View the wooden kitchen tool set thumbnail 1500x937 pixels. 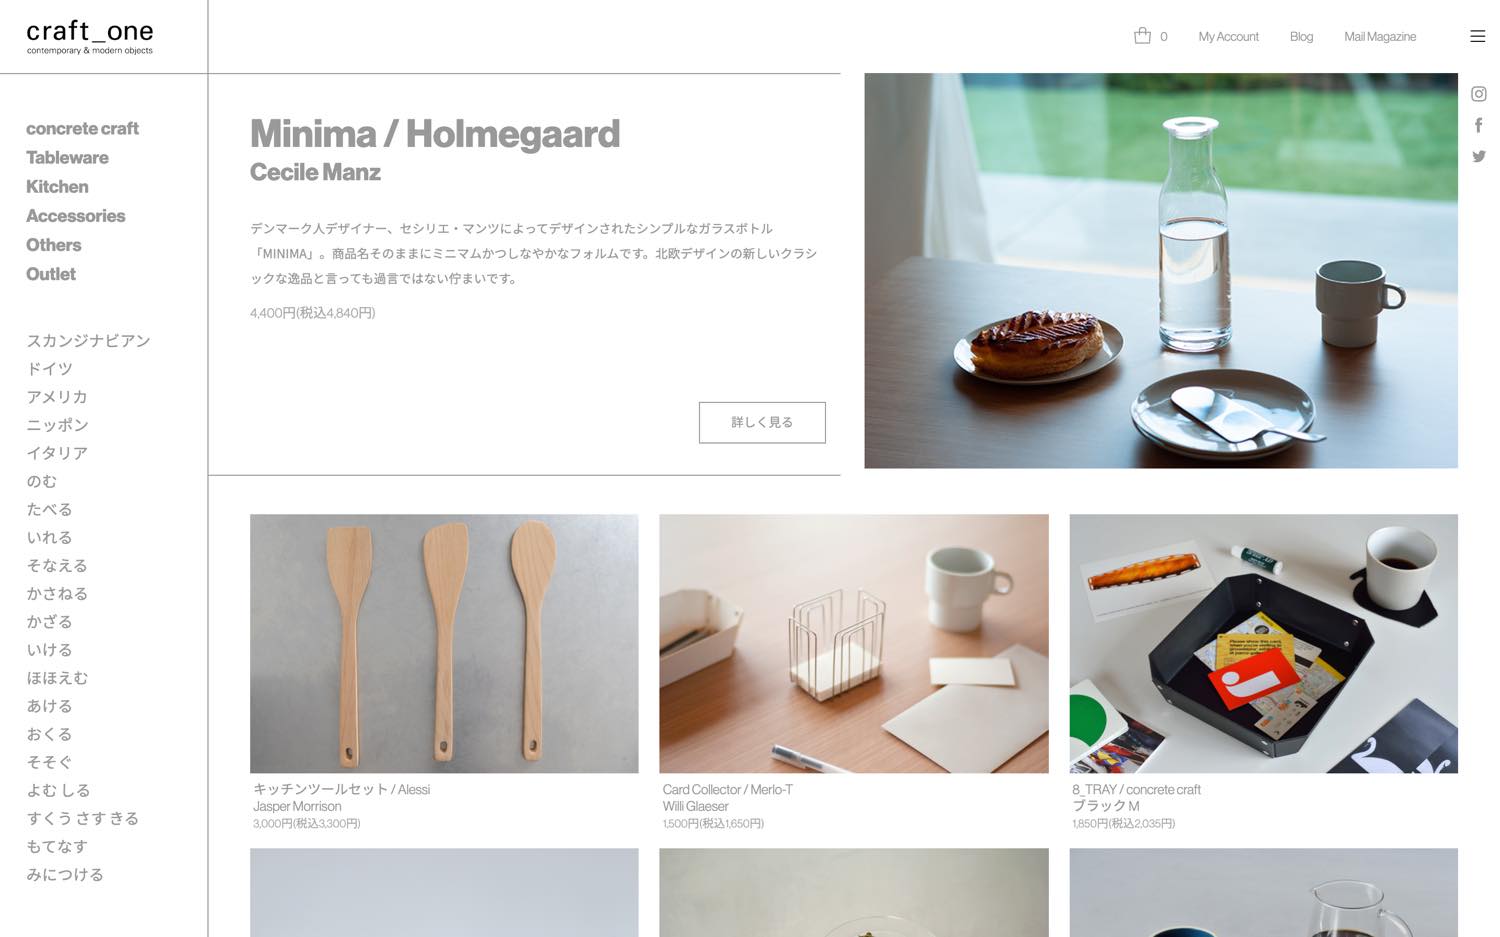444,643
